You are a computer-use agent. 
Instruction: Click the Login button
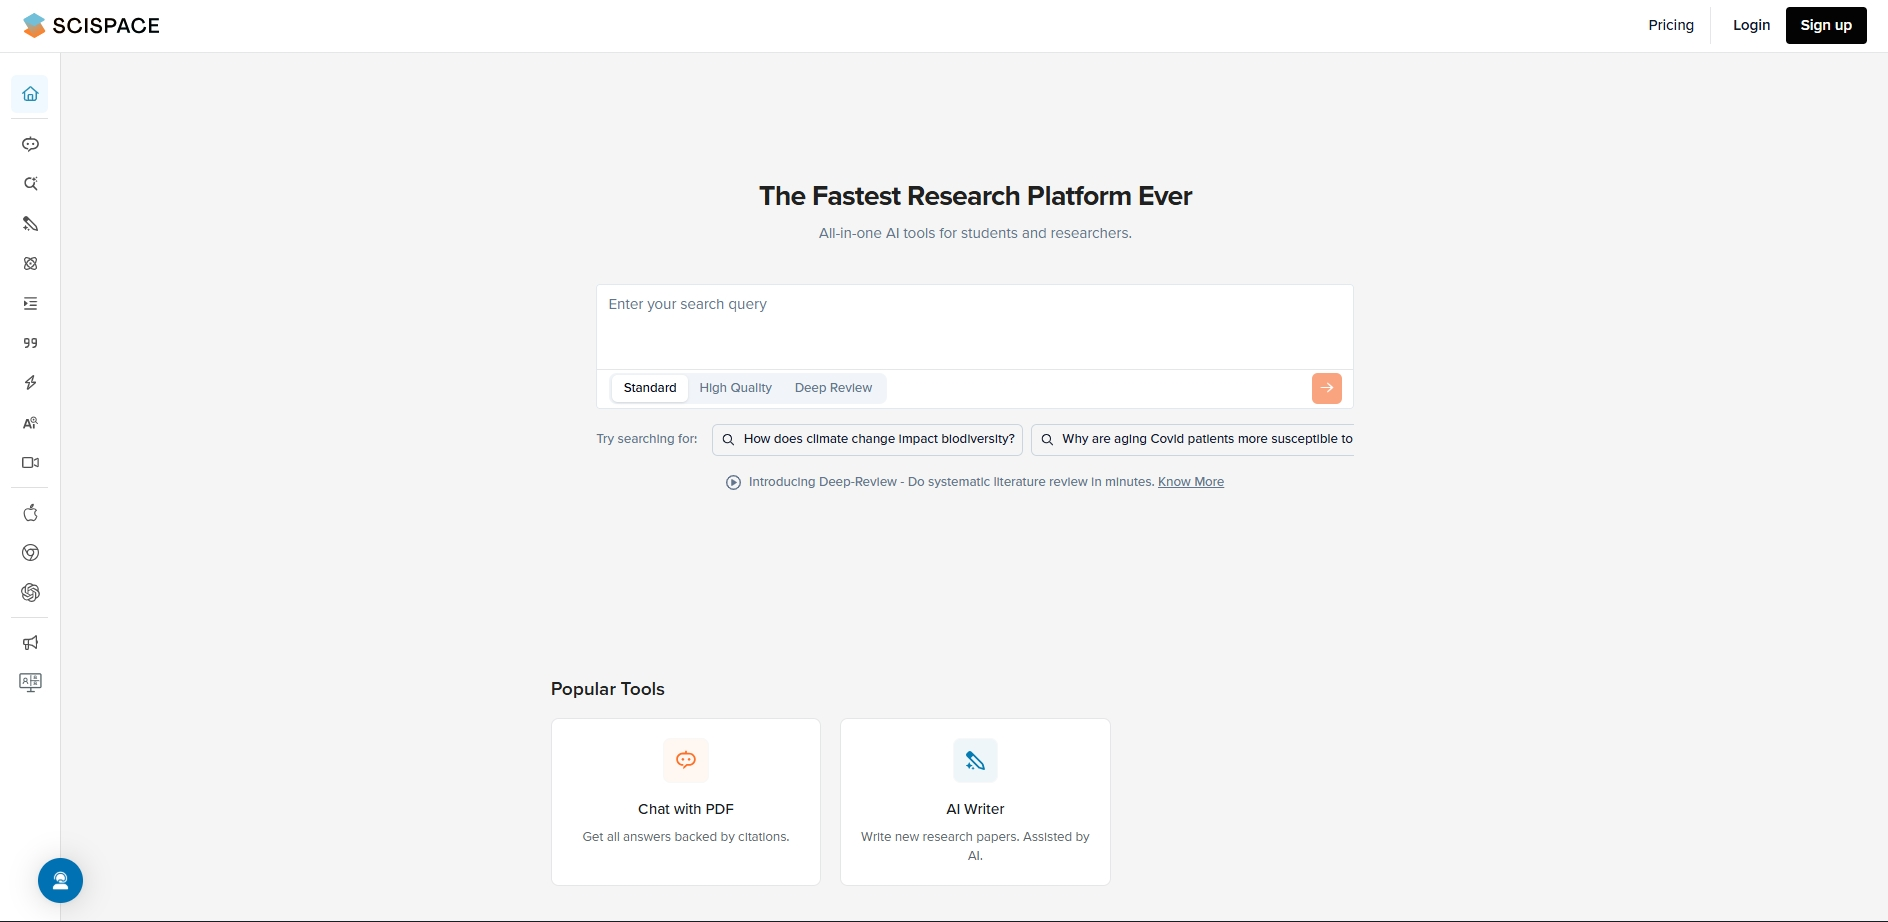[1751, 25]
